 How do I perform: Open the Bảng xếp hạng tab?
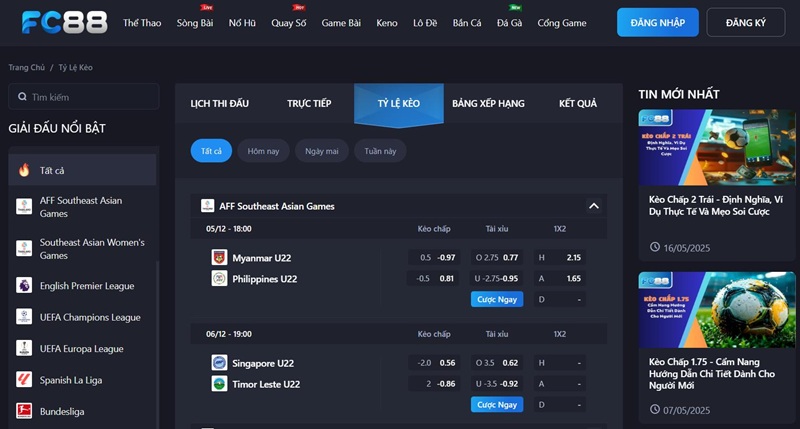[x=488, y=104]
